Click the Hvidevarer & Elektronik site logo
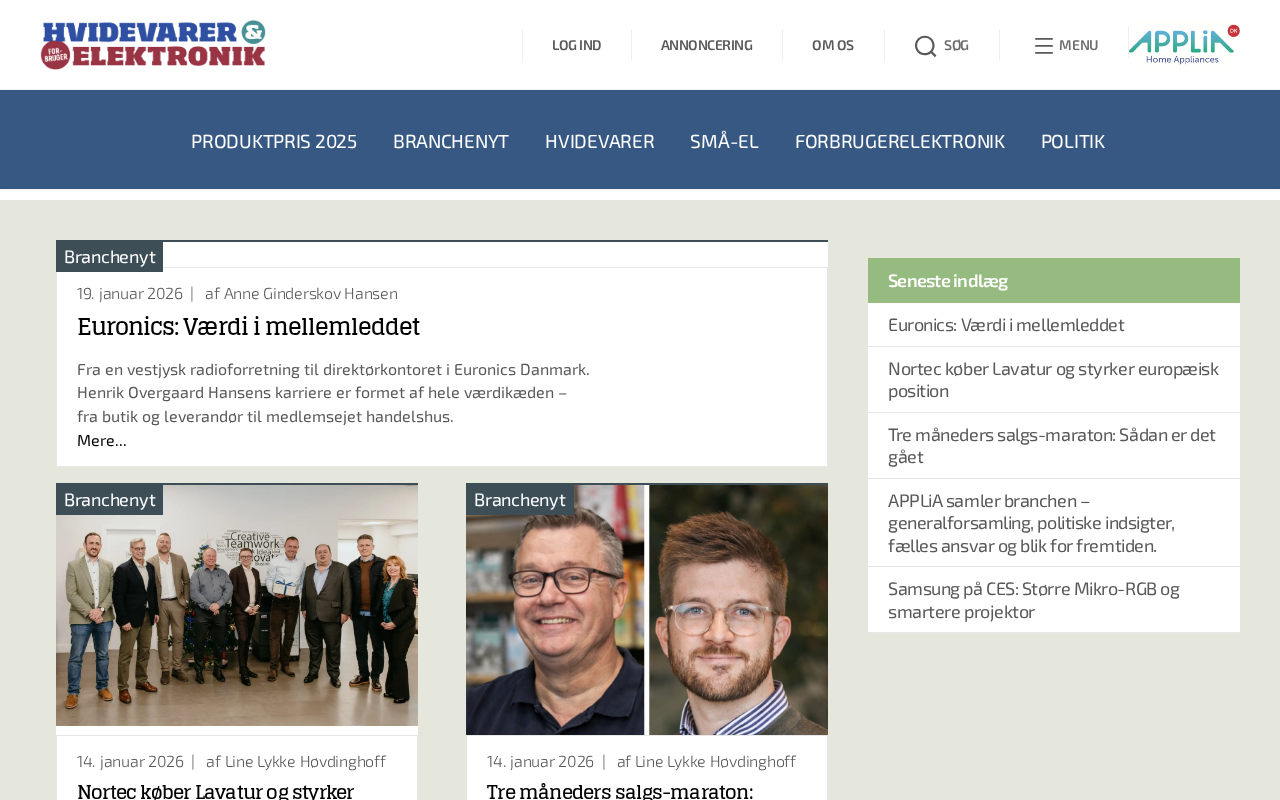1280x800 pixels. 153,45
